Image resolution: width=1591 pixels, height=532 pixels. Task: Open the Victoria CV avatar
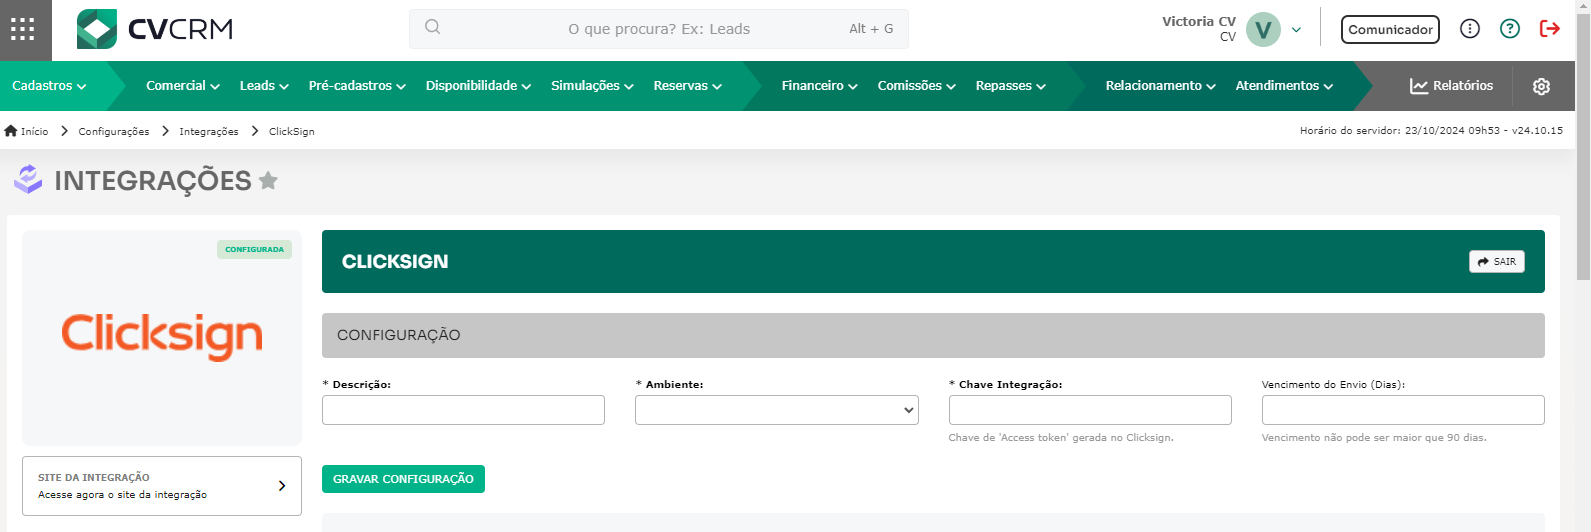click(1263, 29)
